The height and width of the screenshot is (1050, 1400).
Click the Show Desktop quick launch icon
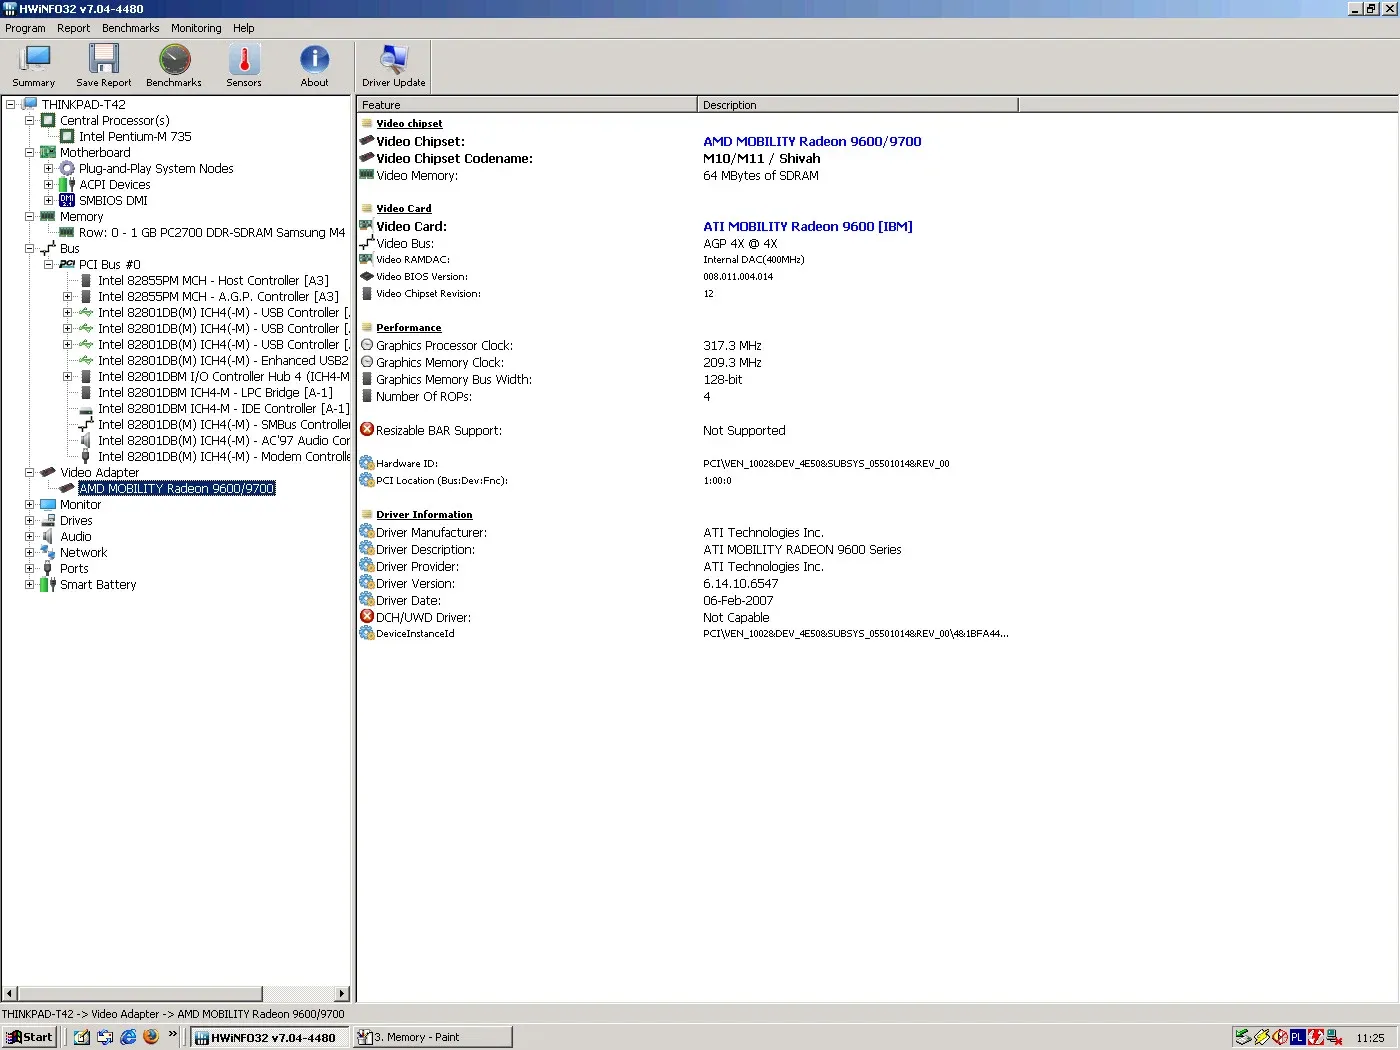click(x=82, y=1037)
